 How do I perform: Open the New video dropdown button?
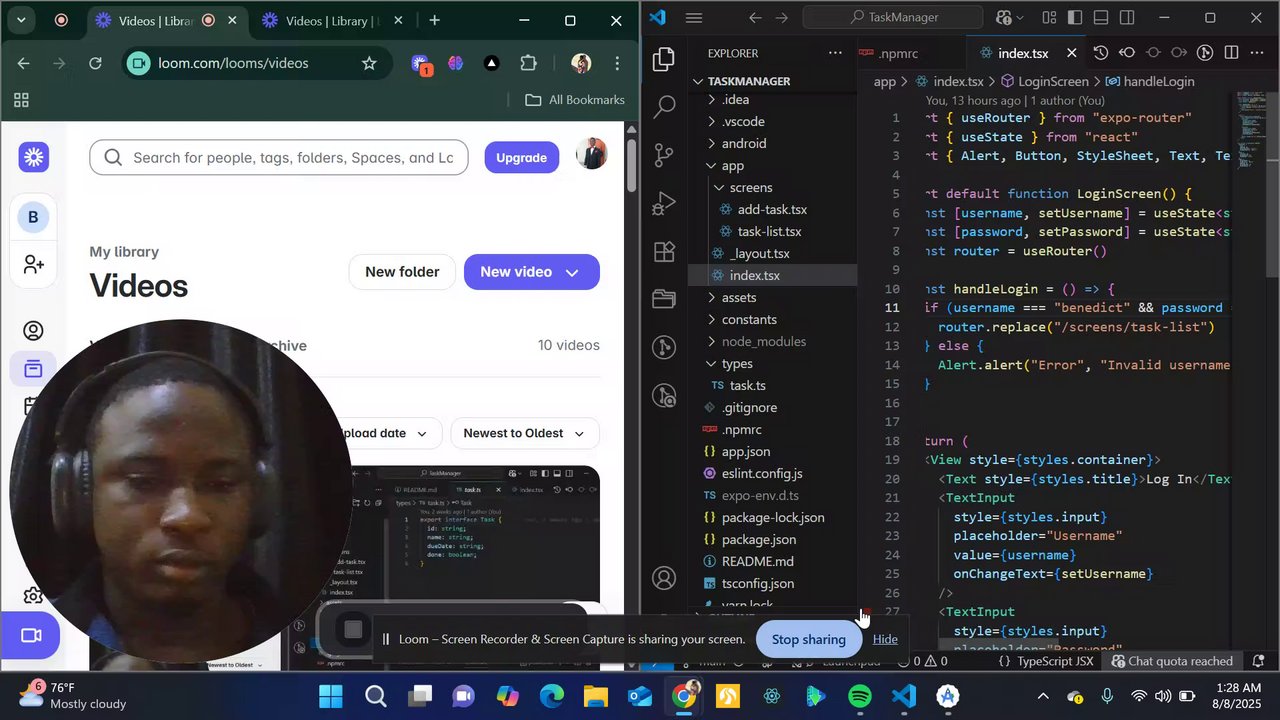(532, 272)
